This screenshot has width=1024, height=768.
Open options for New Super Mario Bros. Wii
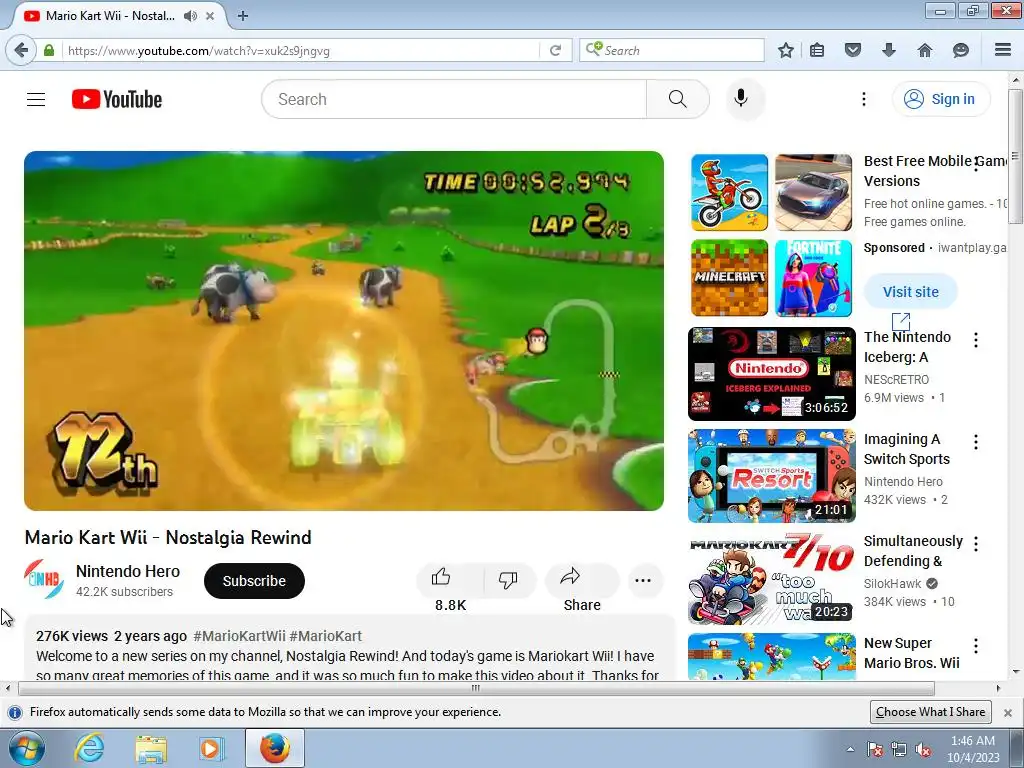pos(976,646)
